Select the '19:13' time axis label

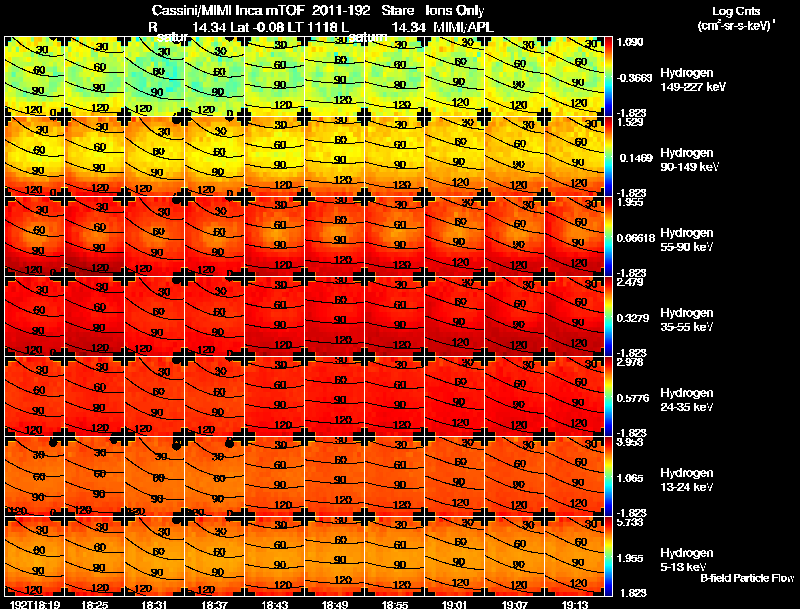(x=575, y=604)
